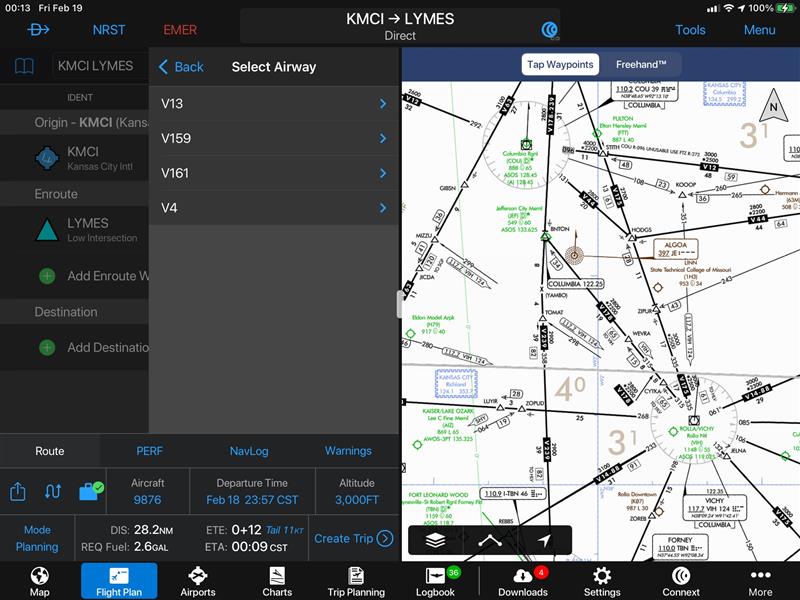Open the Logbook page
Viewport: 800px width, 600px height.
(435, 582)
